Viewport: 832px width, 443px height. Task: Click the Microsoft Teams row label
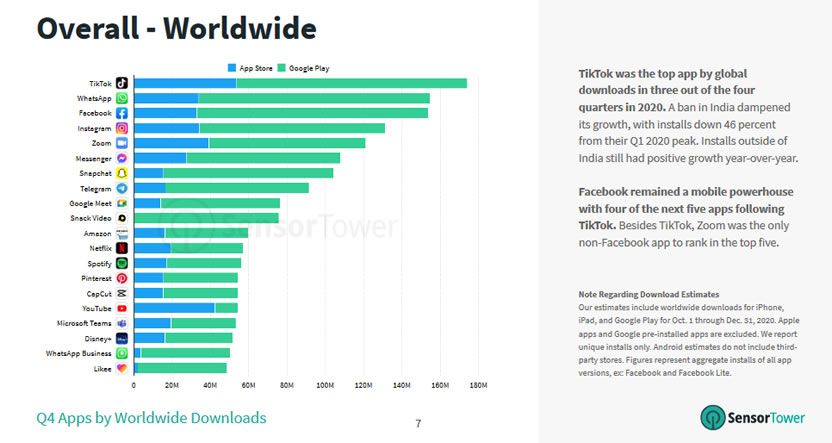point(84,324)
